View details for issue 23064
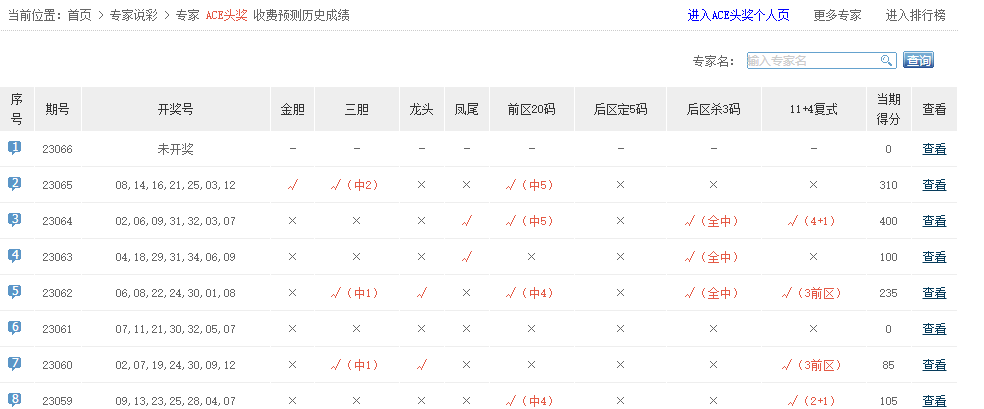The width and height of the screenshot is (984, 409). (x=934, y=221)
